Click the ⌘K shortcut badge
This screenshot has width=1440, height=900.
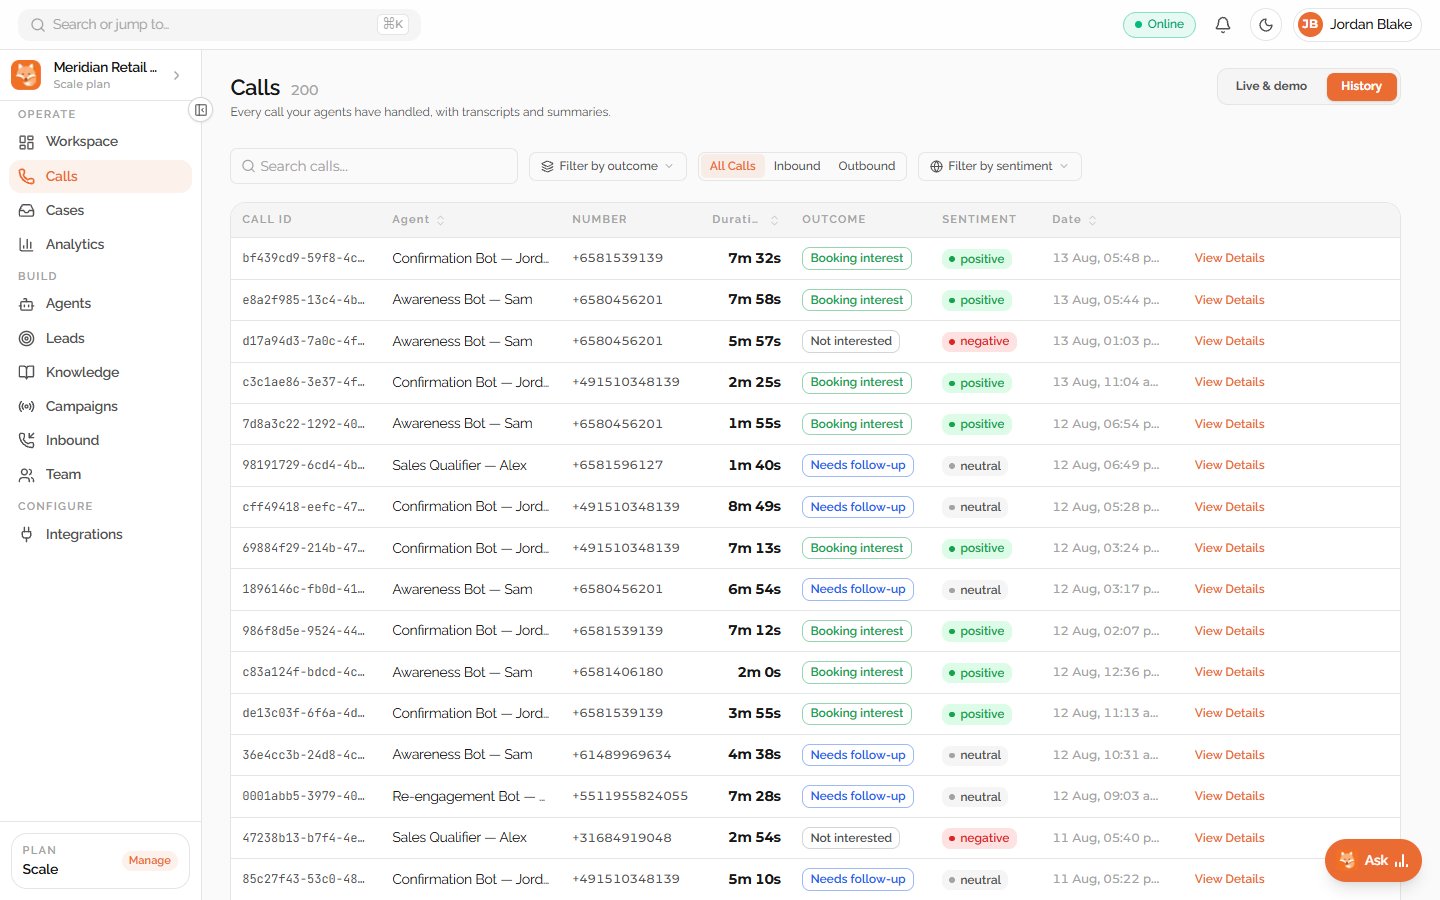pyautogui.click(x=393, y=24)
